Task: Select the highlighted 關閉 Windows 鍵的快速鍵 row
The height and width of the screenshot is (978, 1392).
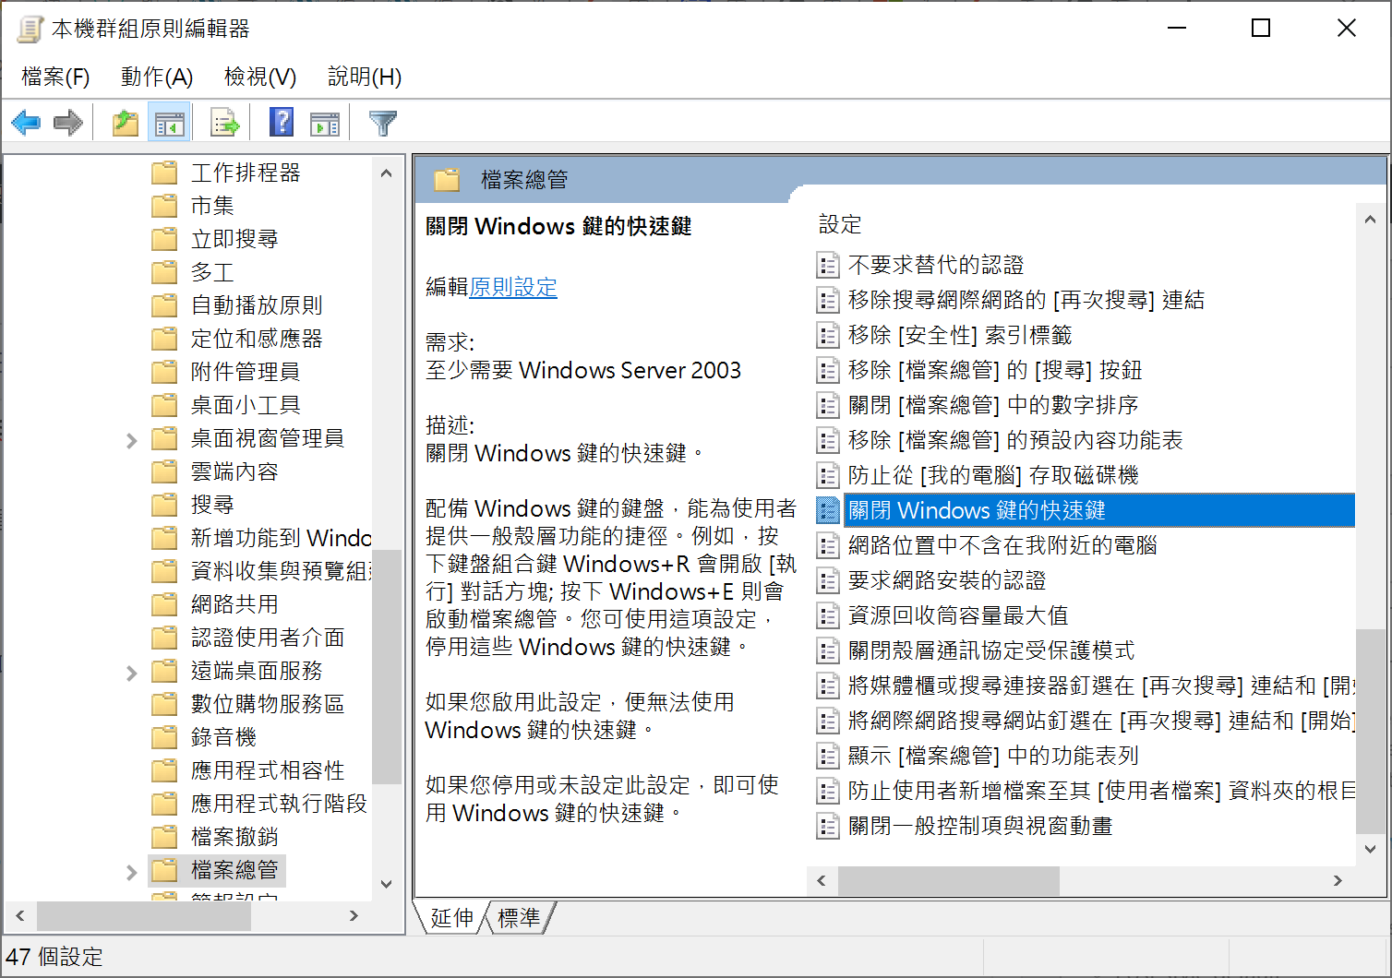Action: (1085, 511)
